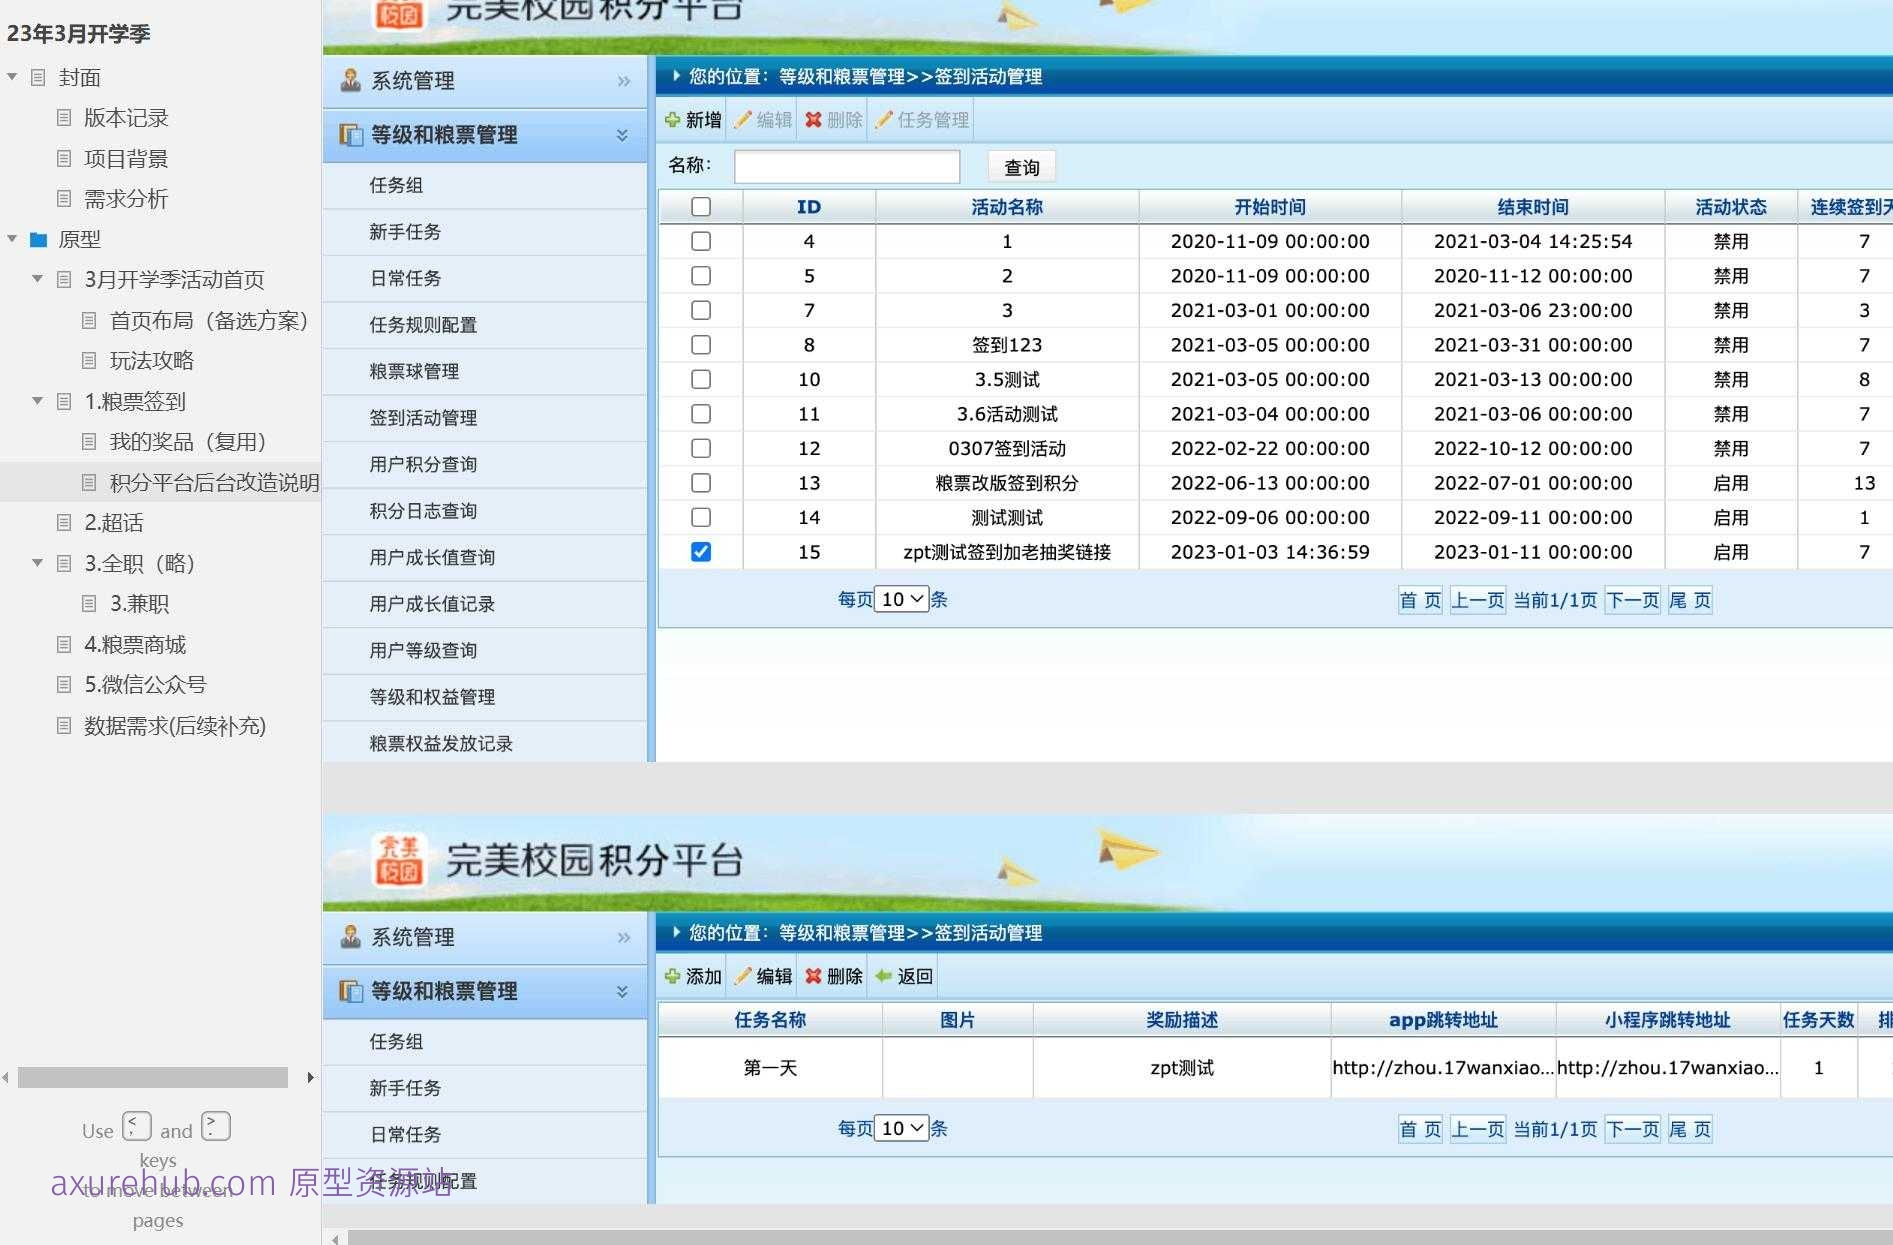Image resolution: width=1893 pixels, height=1245 pixels.
Task: Go to 尾页 (last page) link
Action: click(x=1690, y=600)
